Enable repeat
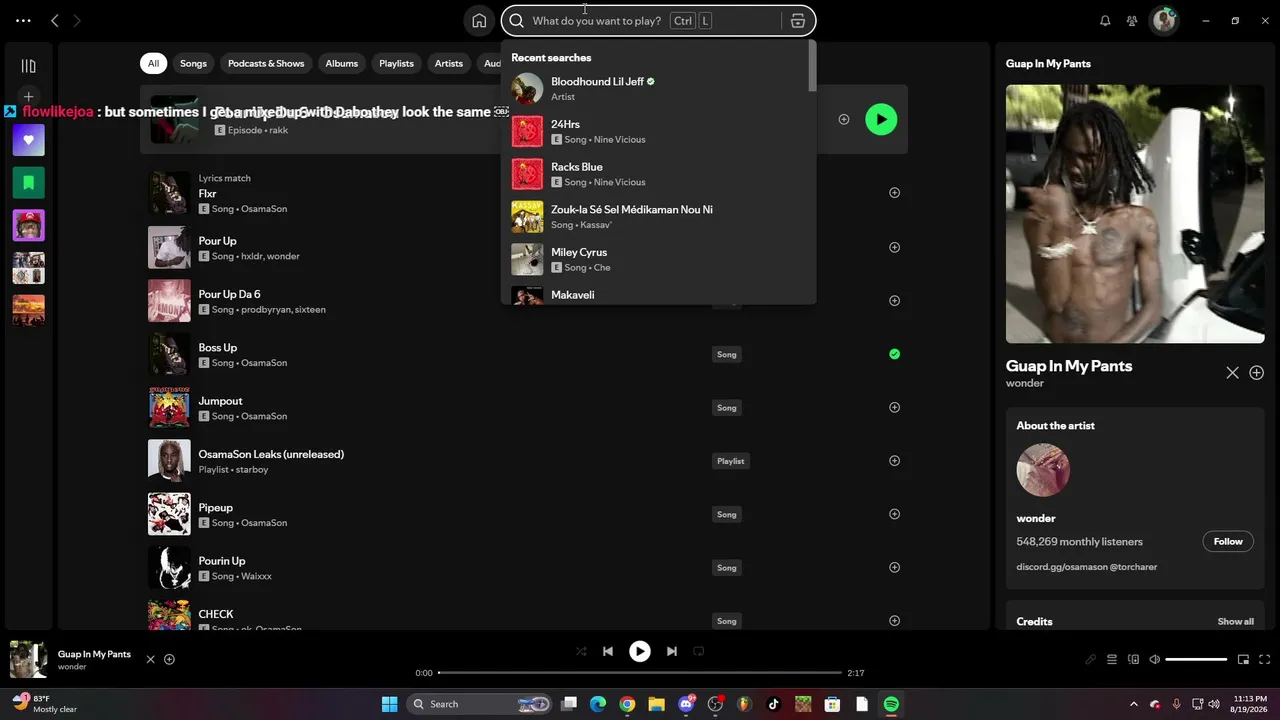 [699, 651]
